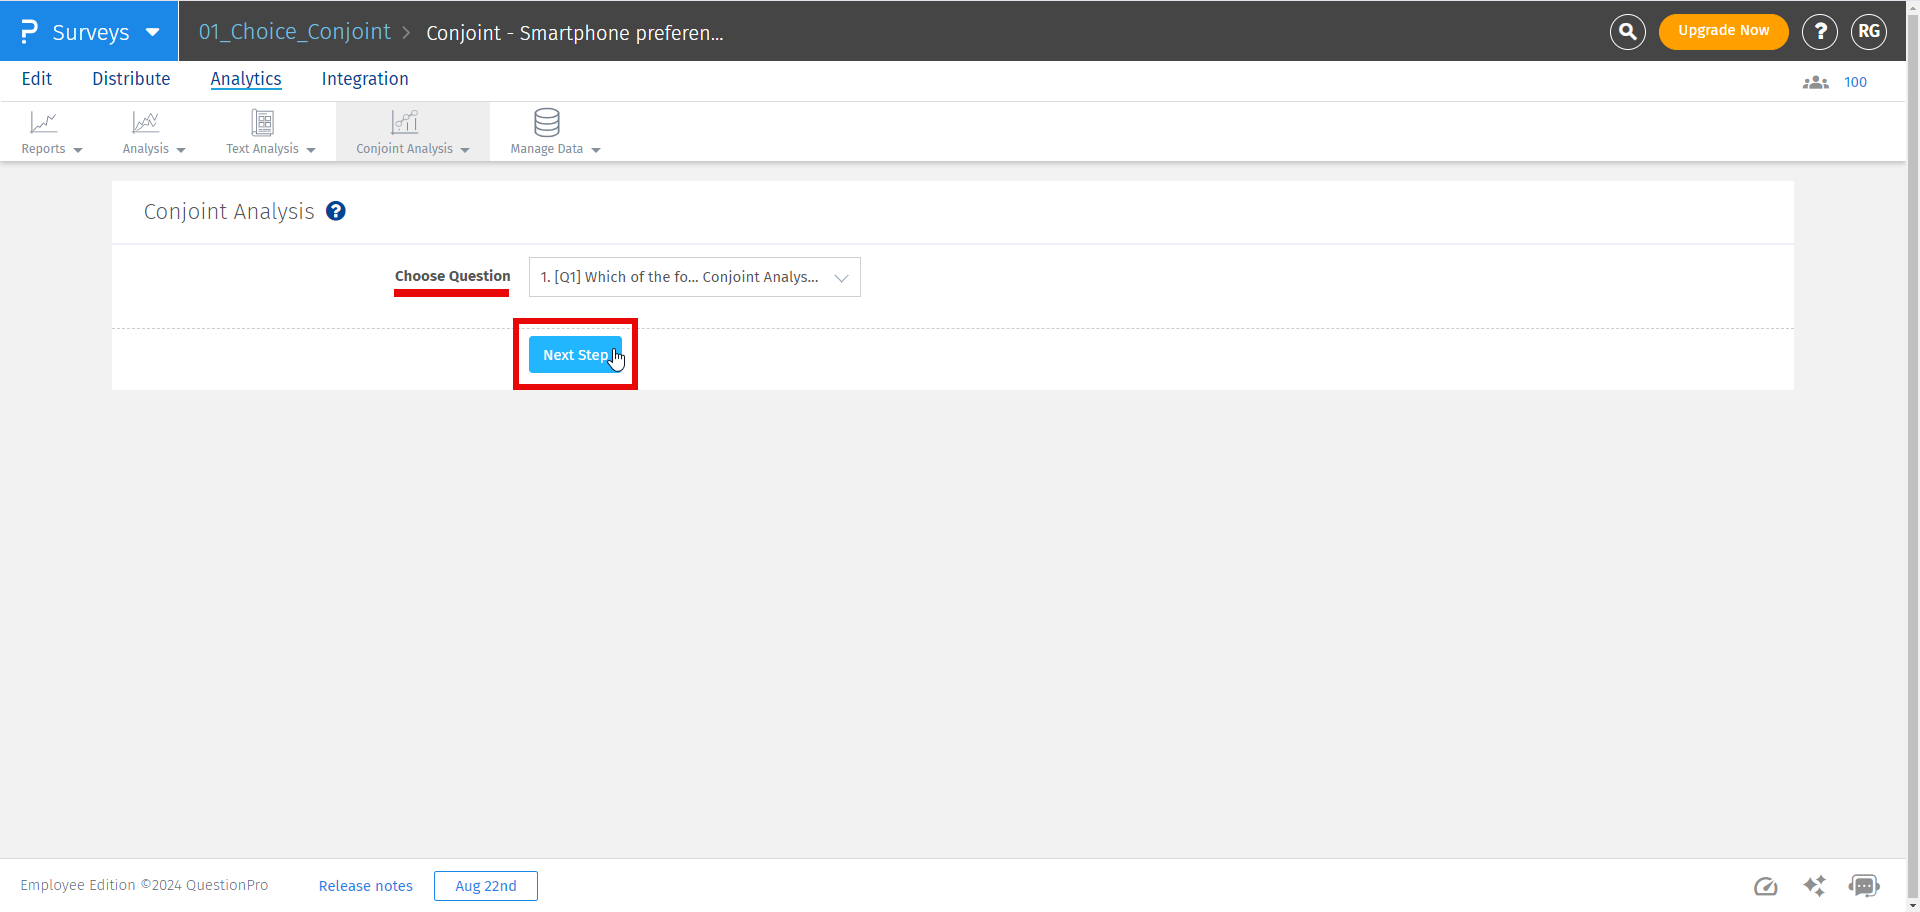Open the Choose Question dropdown
This screenshot has width=1920, height=912.
pyautogui.click(x=695, y=277)
